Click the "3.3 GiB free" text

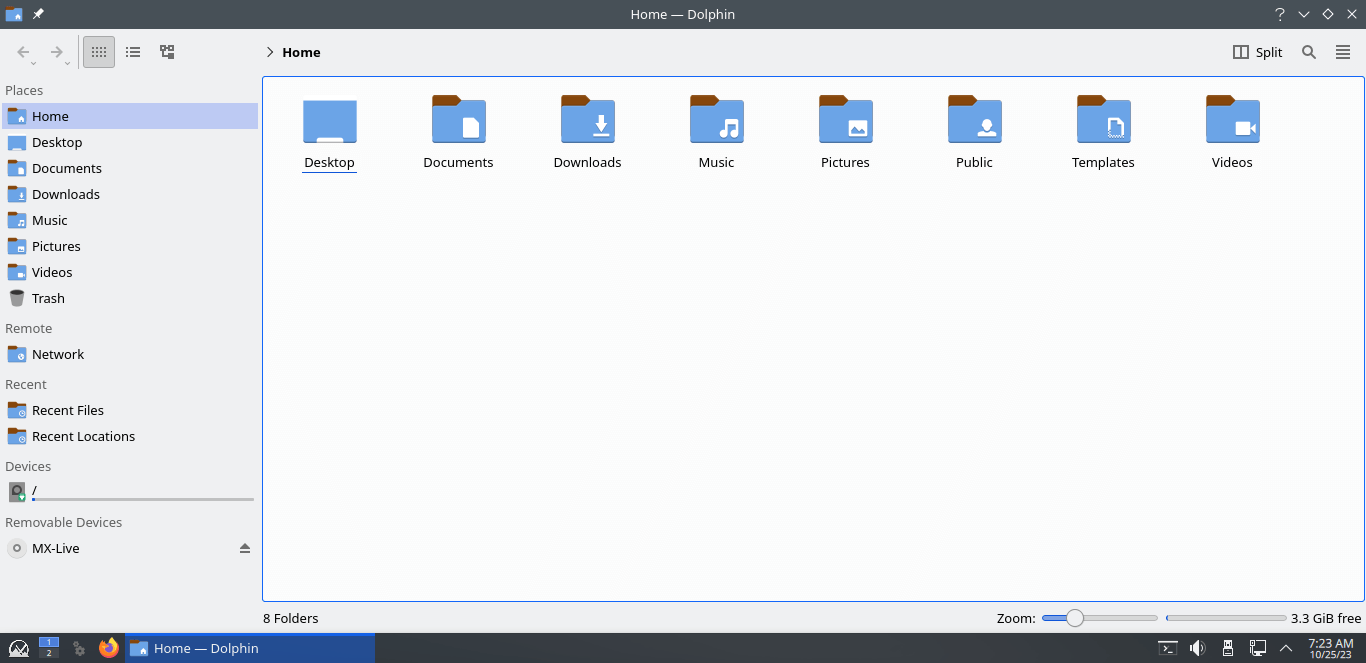pos(1326,618)
